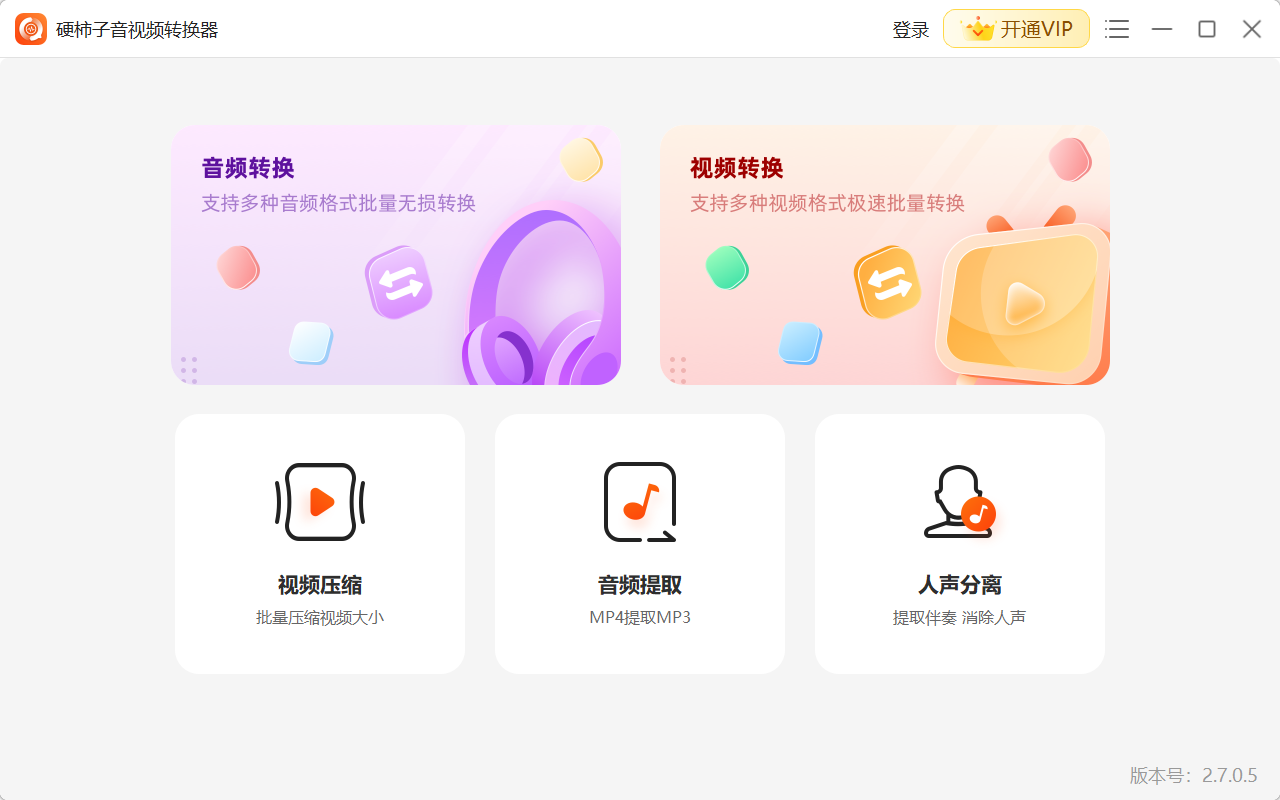This screenshot has width=1280, height=800.
Task: Click the purple headphones illustration
Action: 541,295
